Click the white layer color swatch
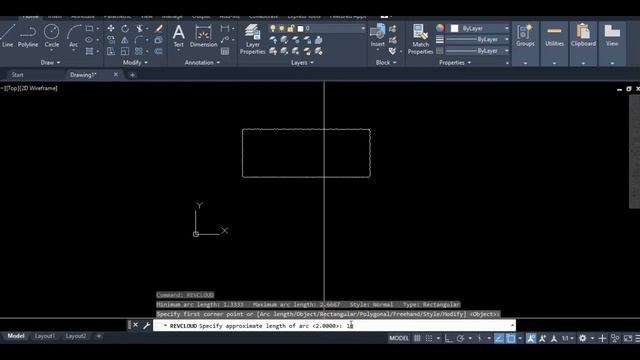 coord(300,29)
